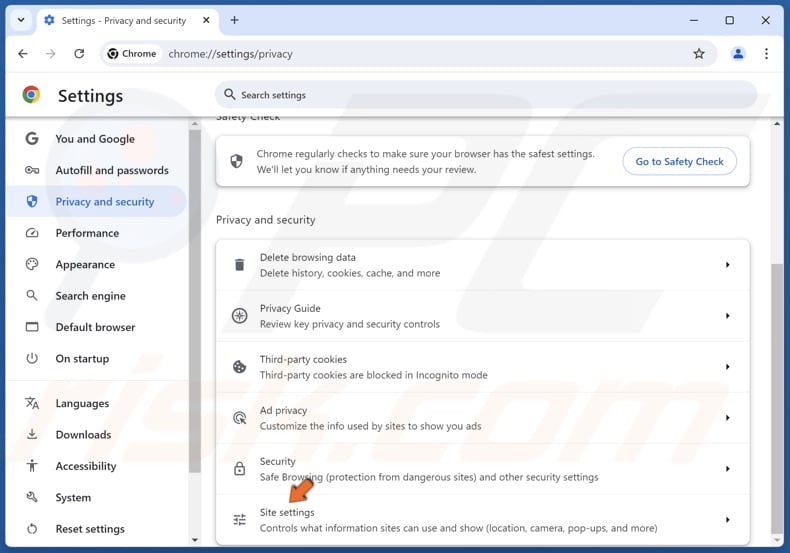Screen dimensions: 790x553
Task: Expand Third-party cookies arrow
Action: pyautogui.click(x=728, y=367)
